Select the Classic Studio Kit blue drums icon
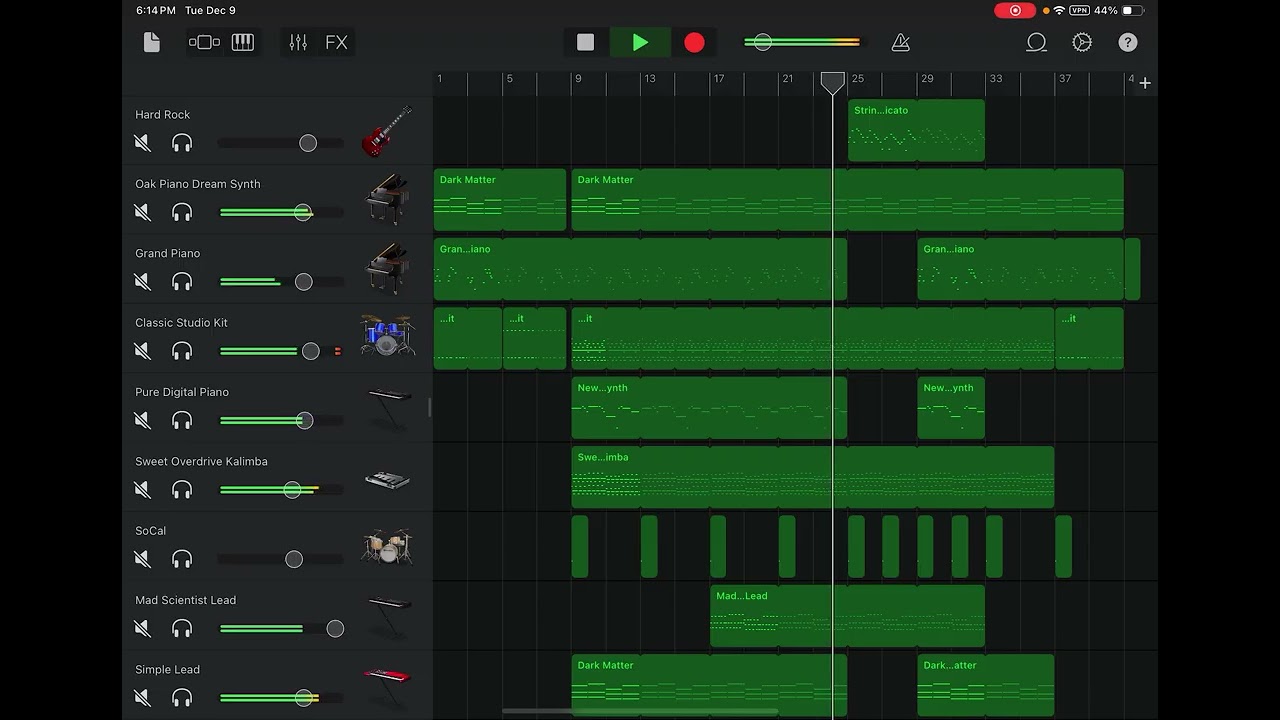This screenshot has width=1280, height=720. 387,335
